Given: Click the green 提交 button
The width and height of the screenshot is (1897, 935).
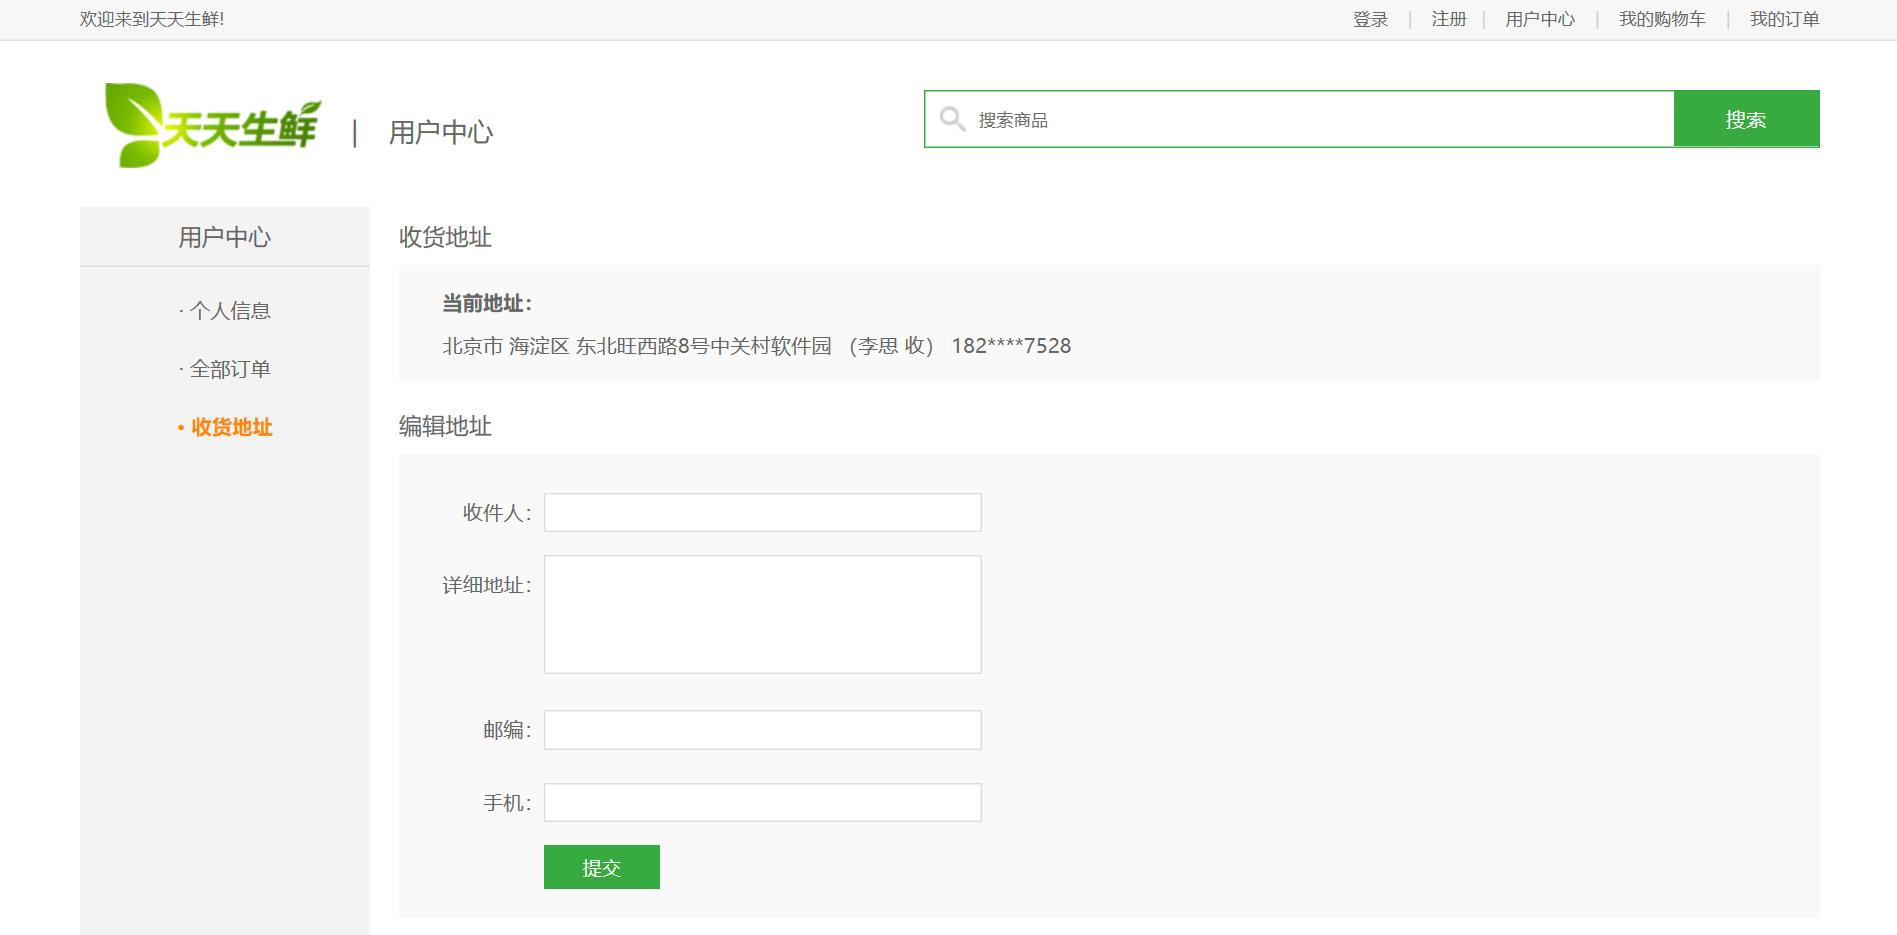Looking at the screenshot, I should coord(602,867).
